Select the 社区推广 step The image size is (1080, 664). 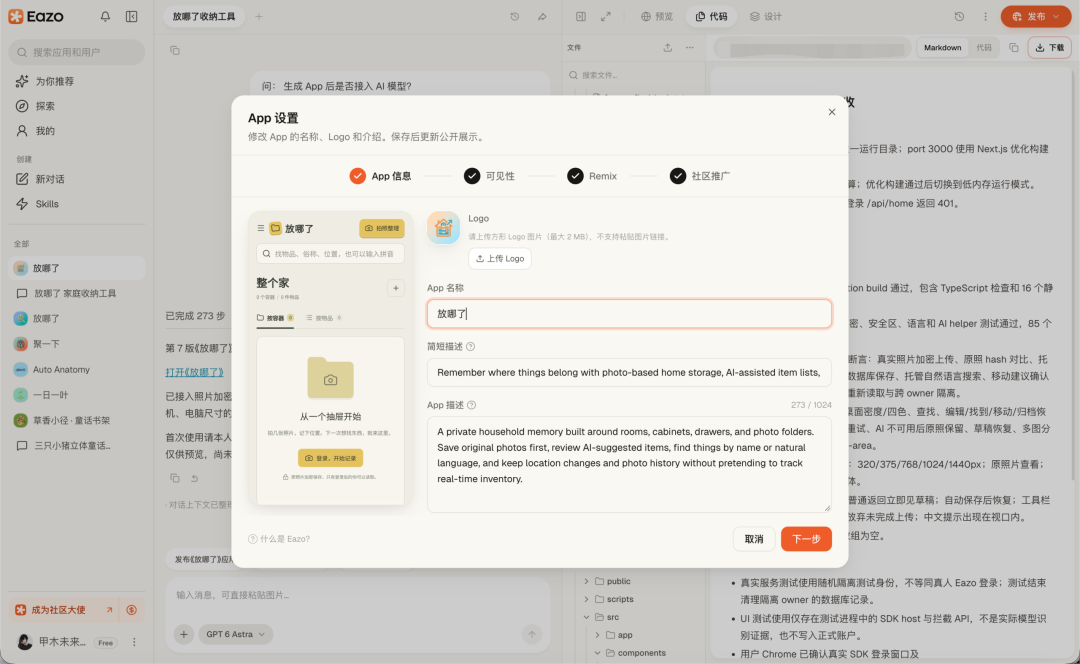click(x=699, y=176)
